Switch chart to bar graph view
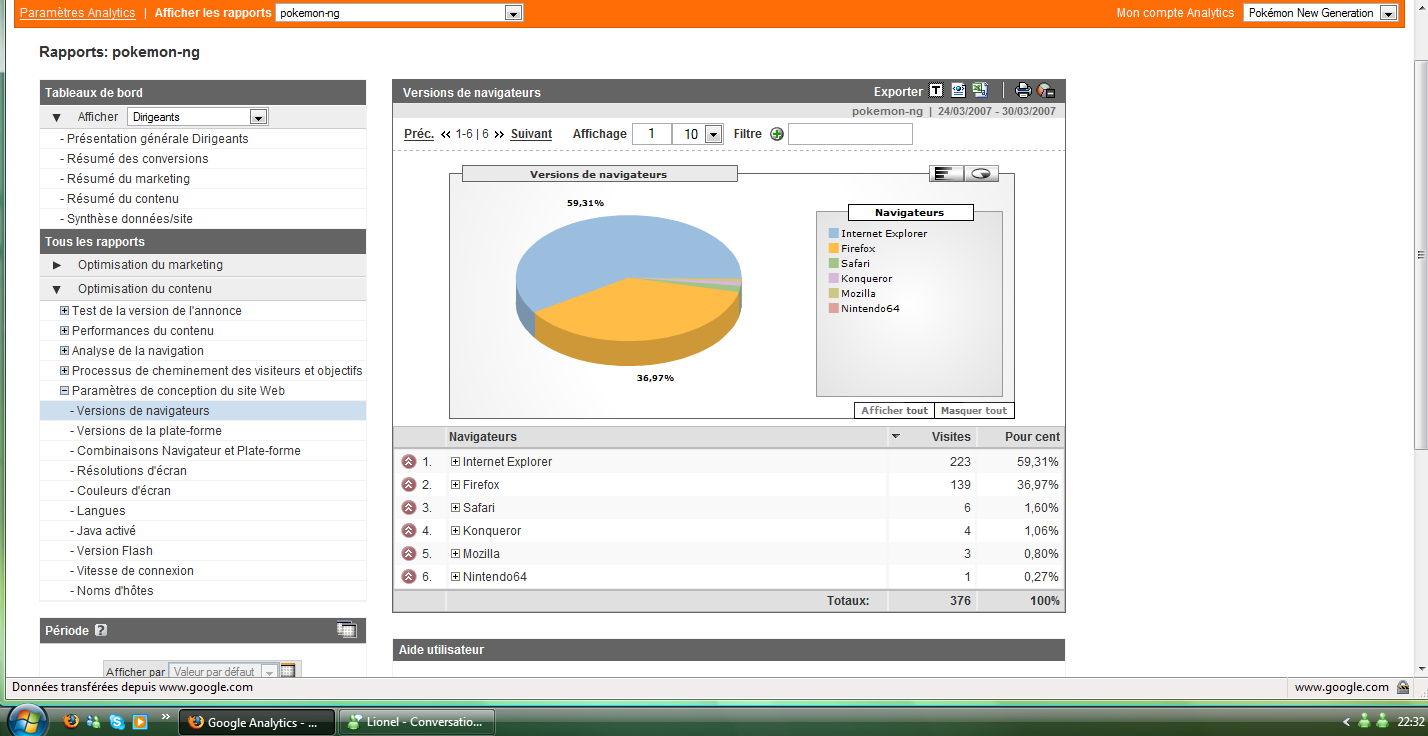 (x=946, y=173)
